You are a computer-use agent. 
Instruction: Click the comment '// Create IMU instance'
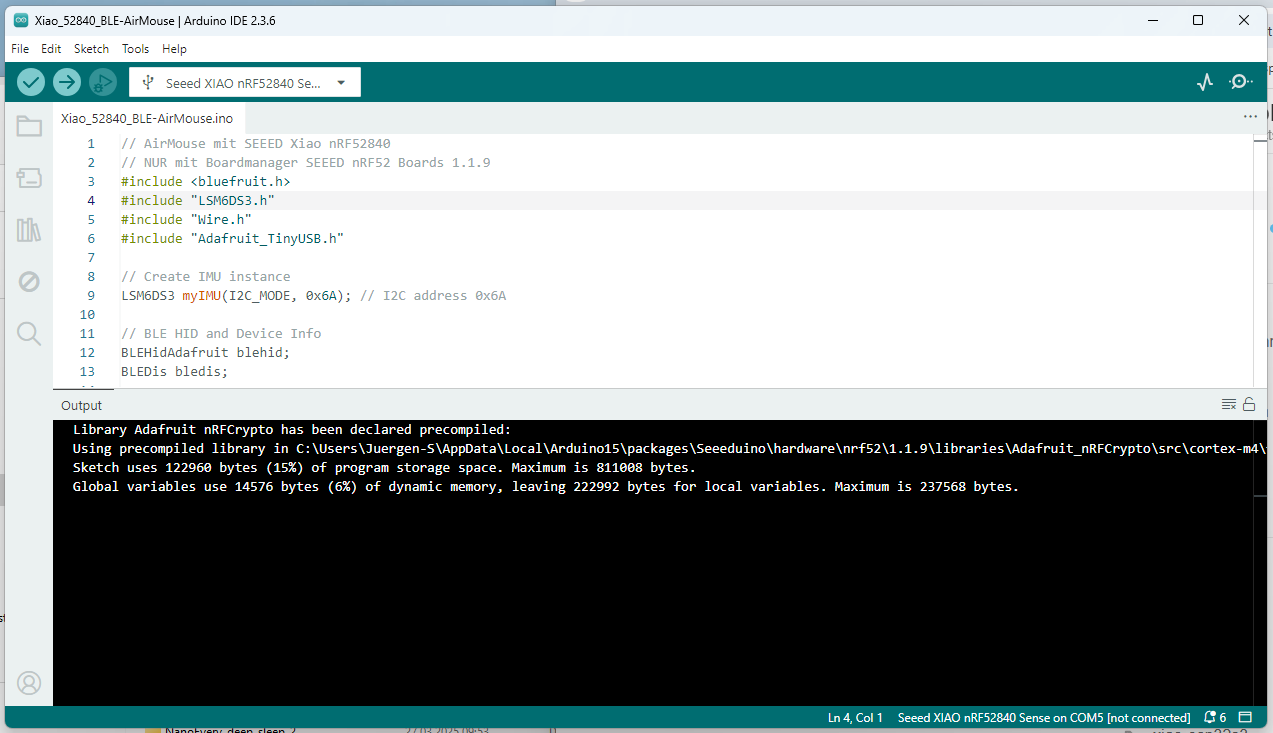(x=206, y=277)
